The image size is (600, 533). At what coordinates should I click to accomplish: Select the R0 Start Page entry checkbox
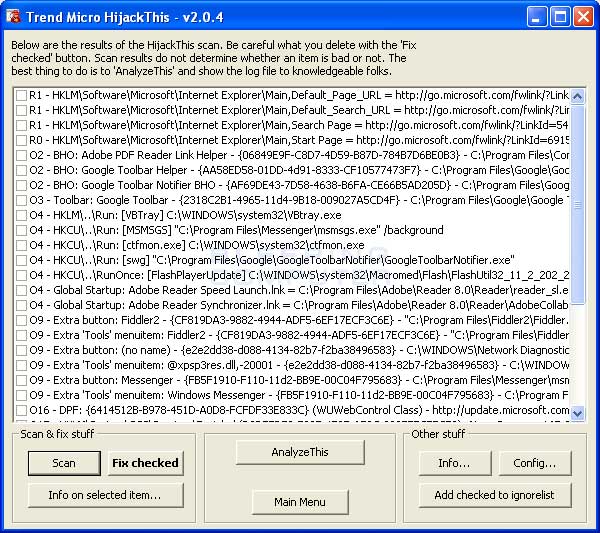pos(21,140)
